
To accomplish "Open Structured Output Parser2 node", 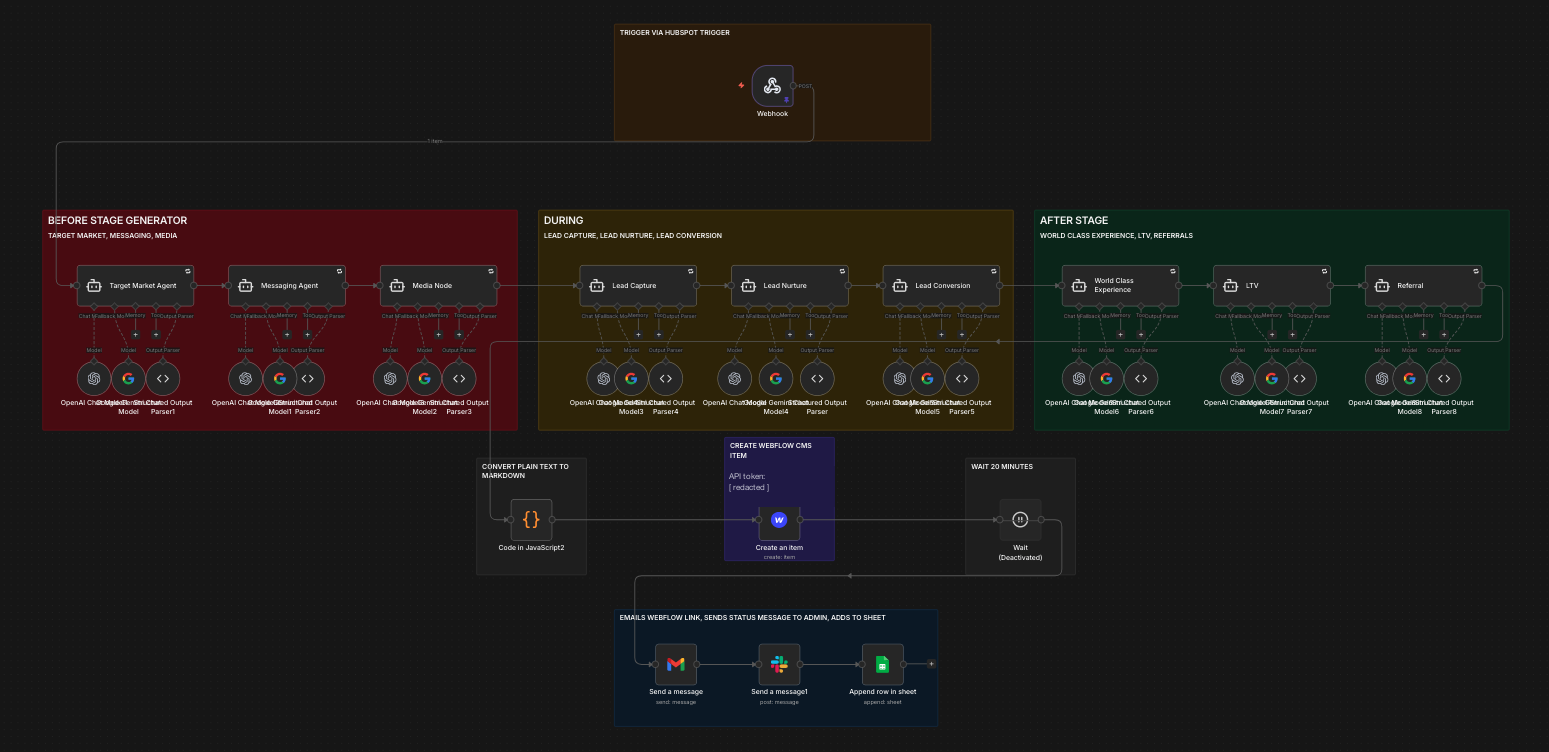I will point(307,379).
